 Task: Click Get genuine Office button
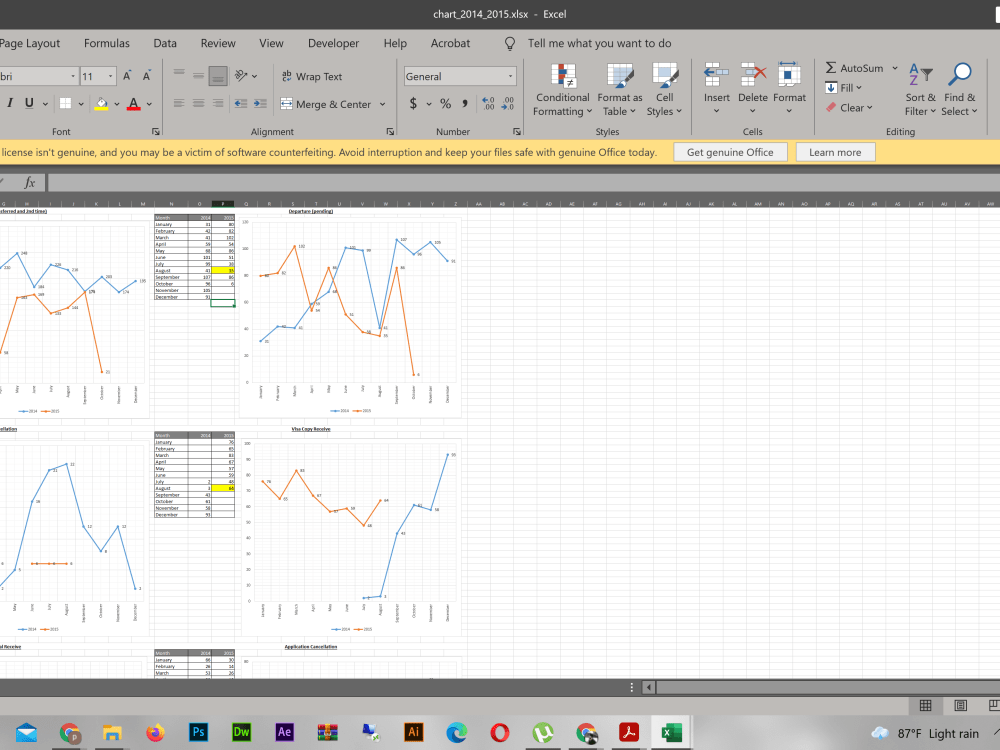(x=730, y=152)
